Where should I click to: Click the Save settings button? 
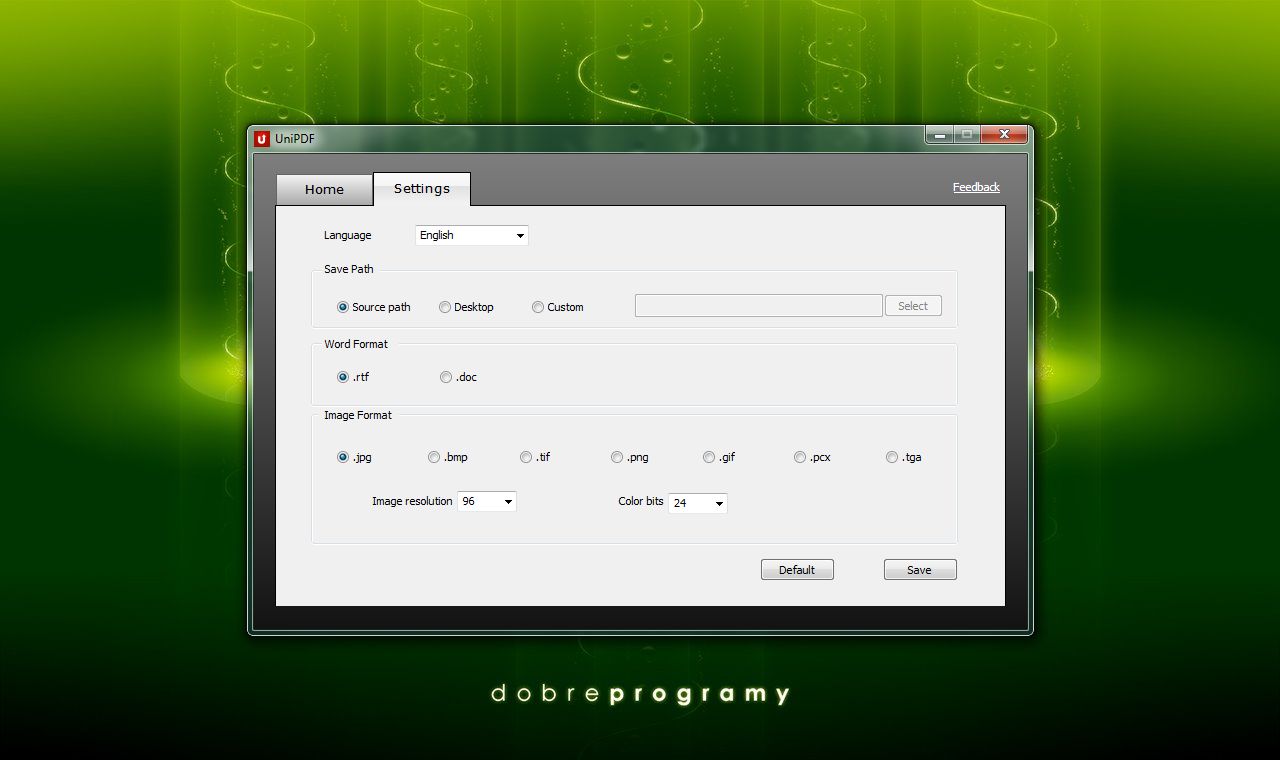(920, 570)
